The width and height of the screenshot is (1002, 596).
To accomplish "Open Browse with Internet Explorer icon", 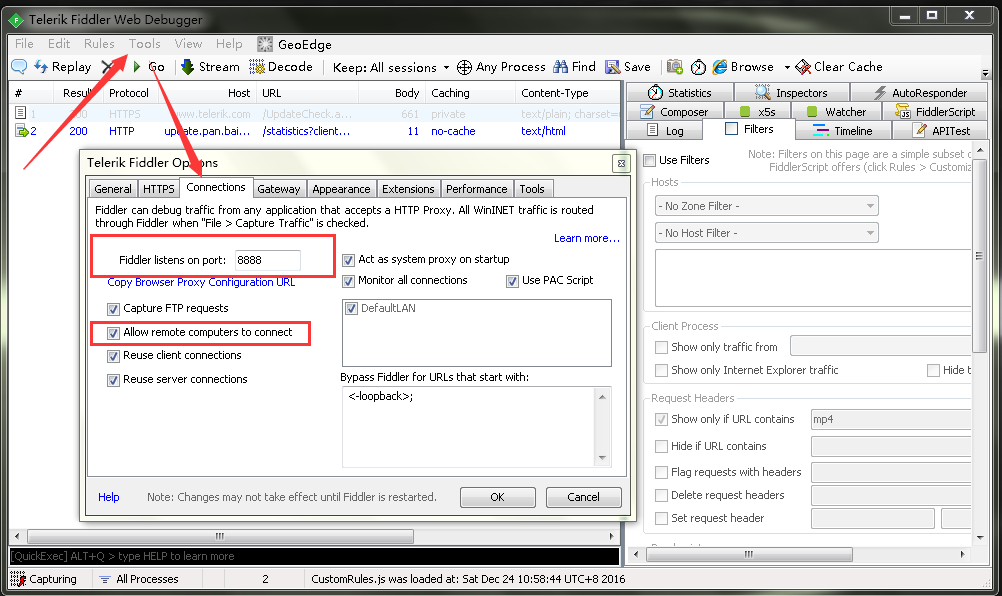I will [720, 67].
